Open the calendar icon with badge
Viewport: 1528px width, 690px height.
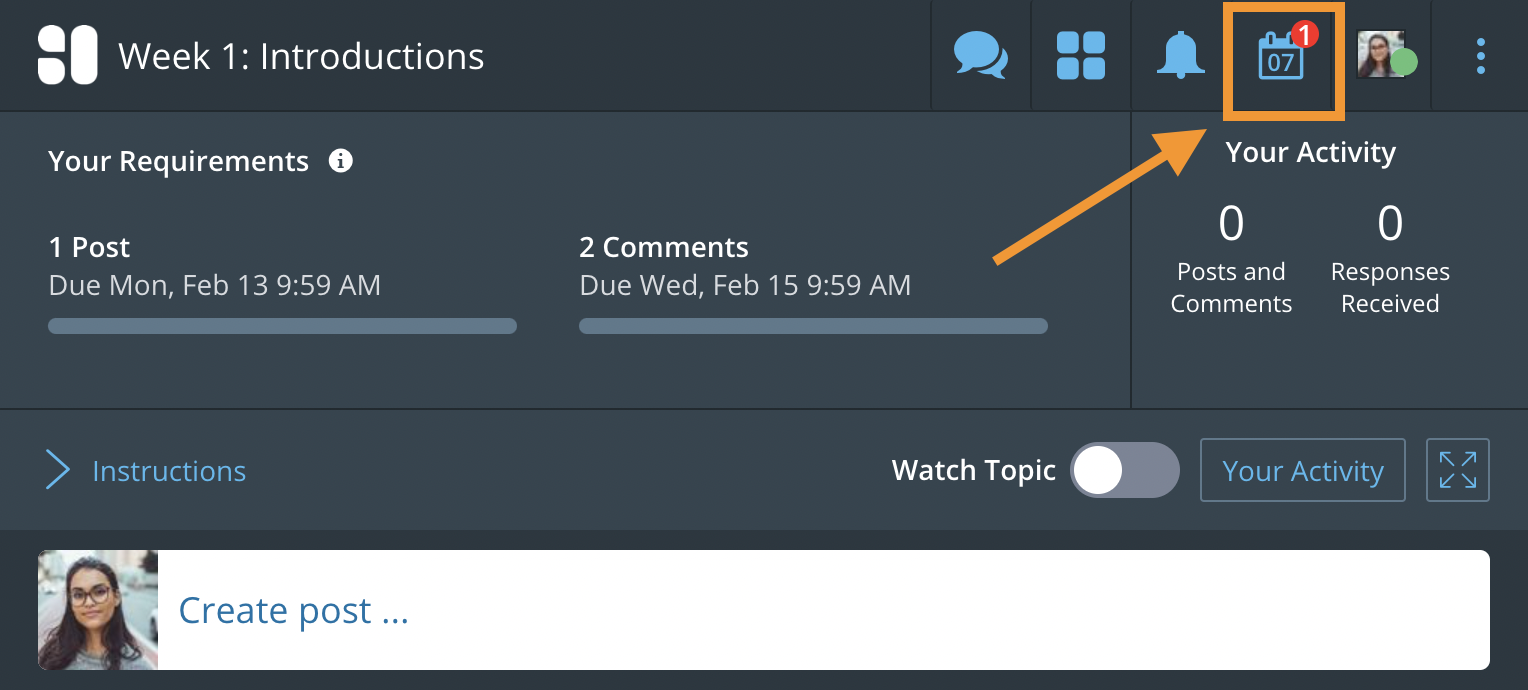pyautogui.click(x=1283, y=57)
